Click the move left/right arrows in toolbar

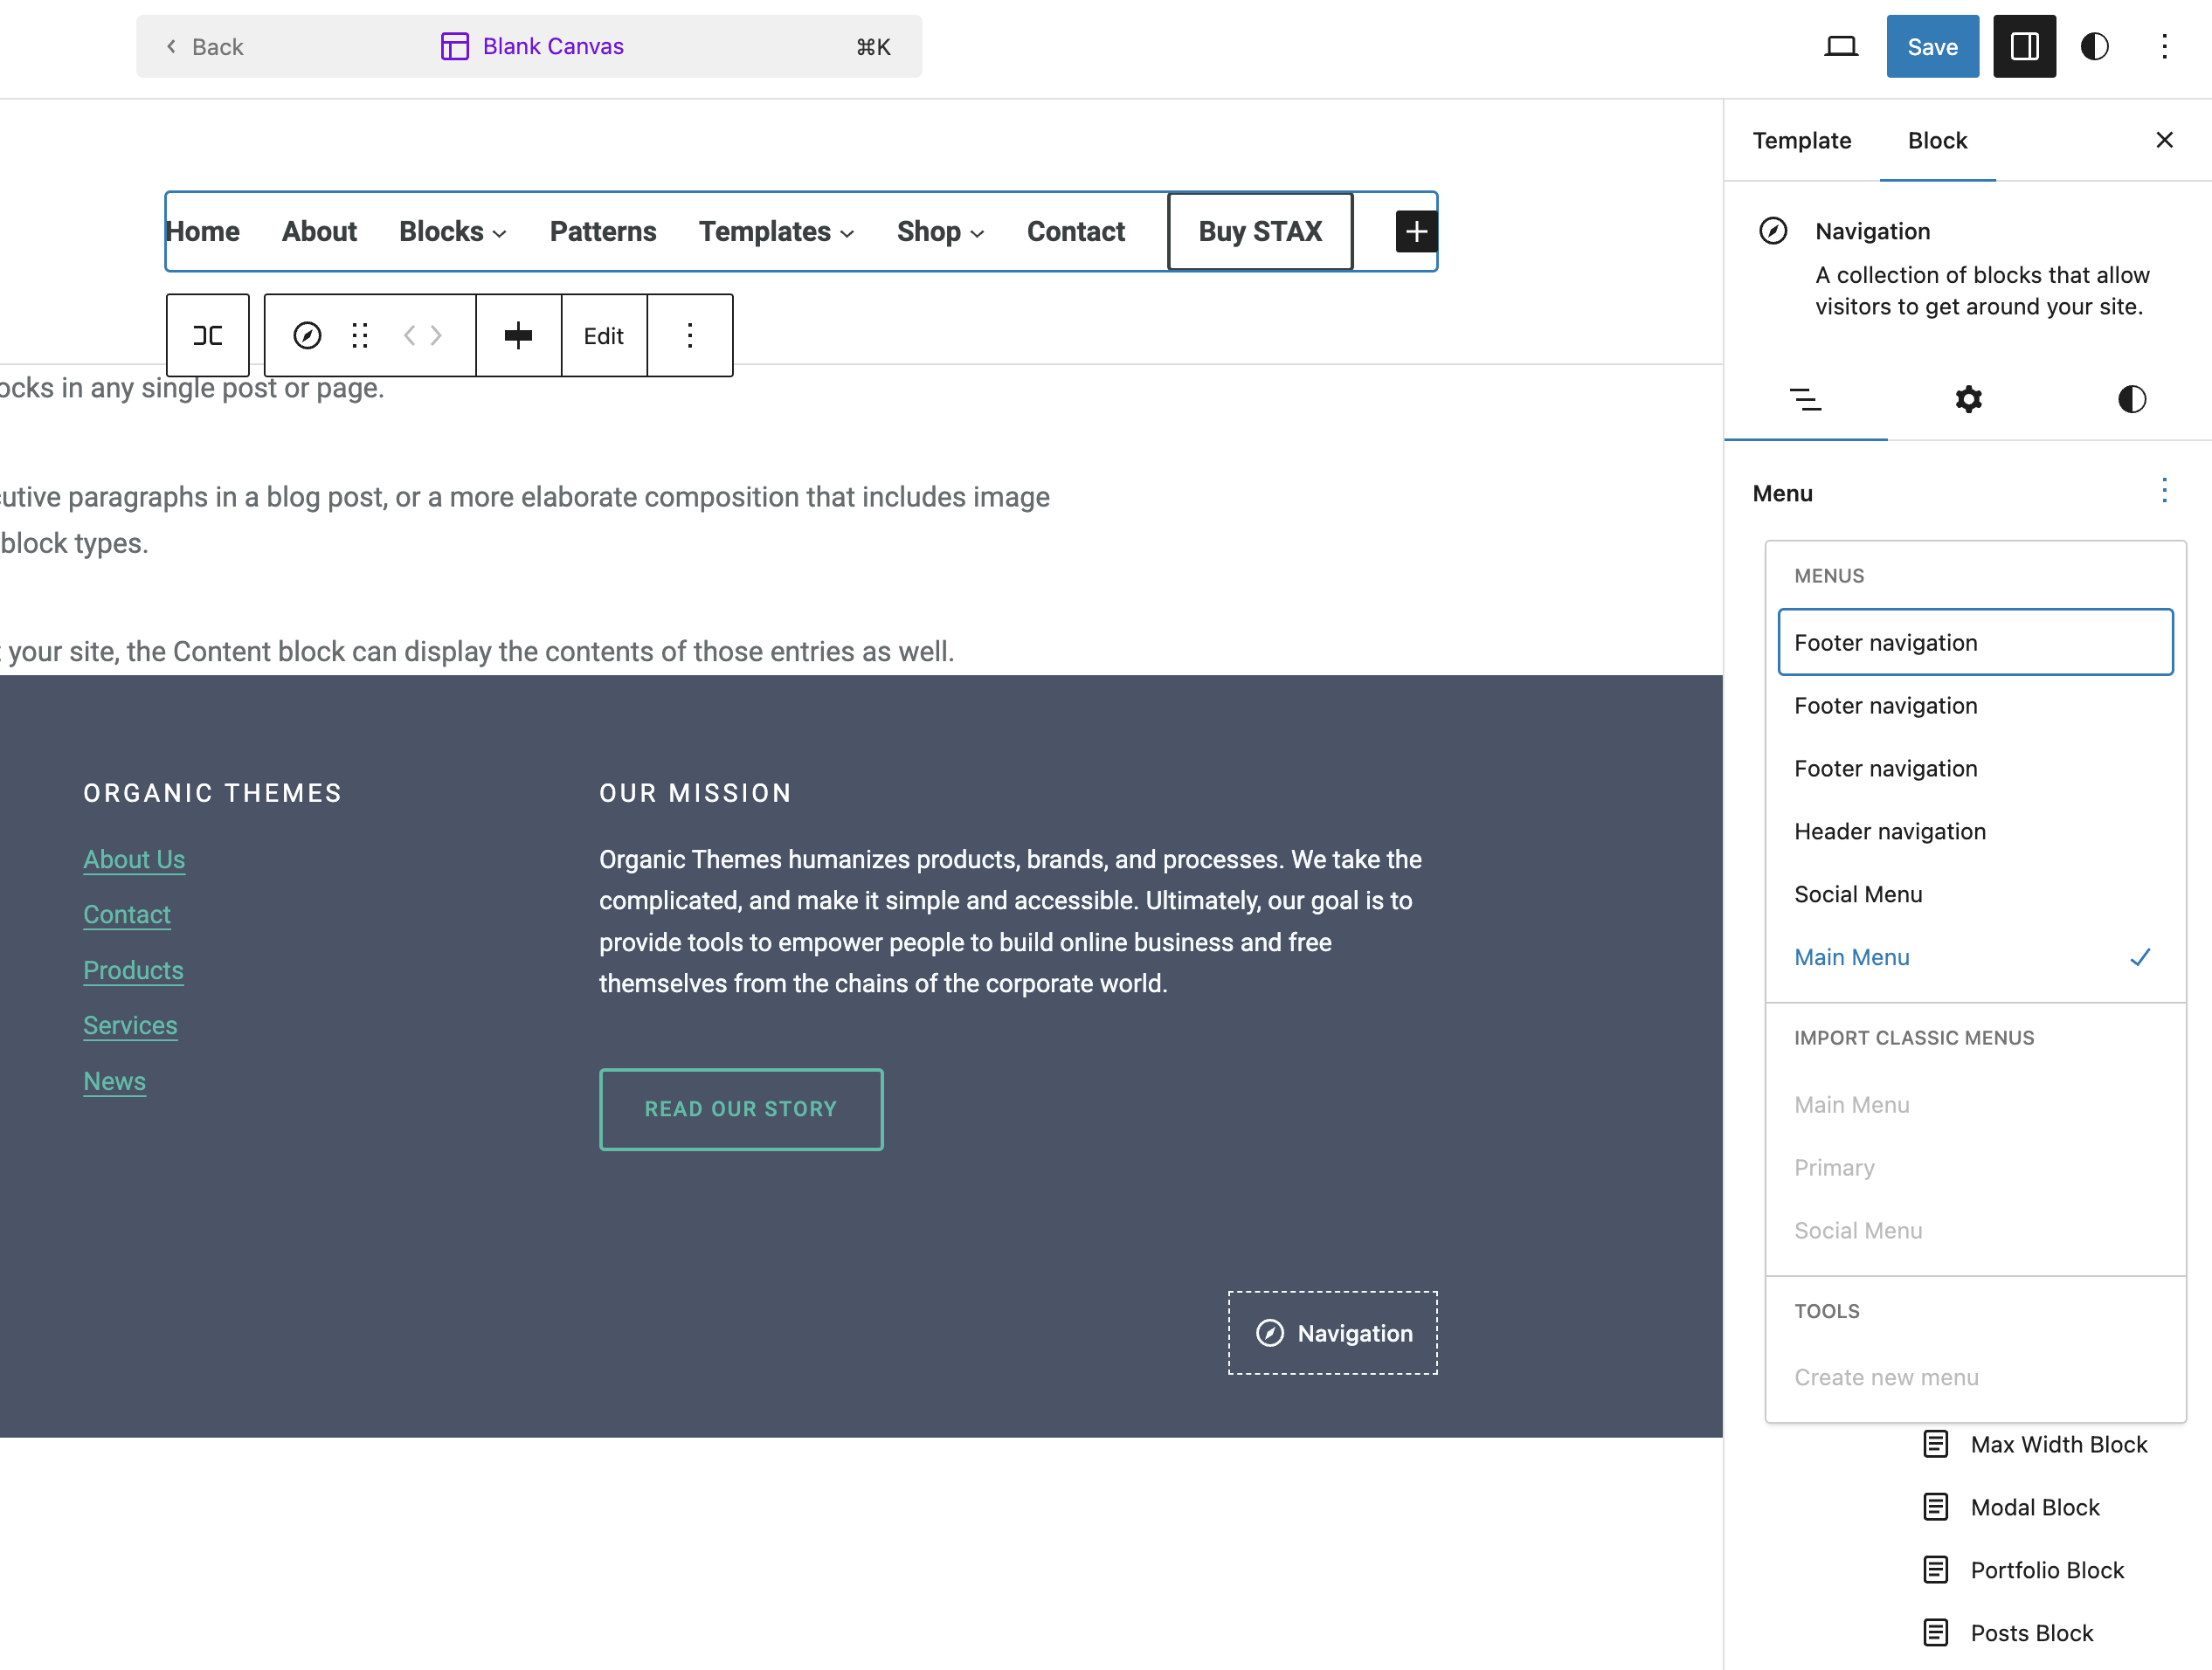[423, 335]
